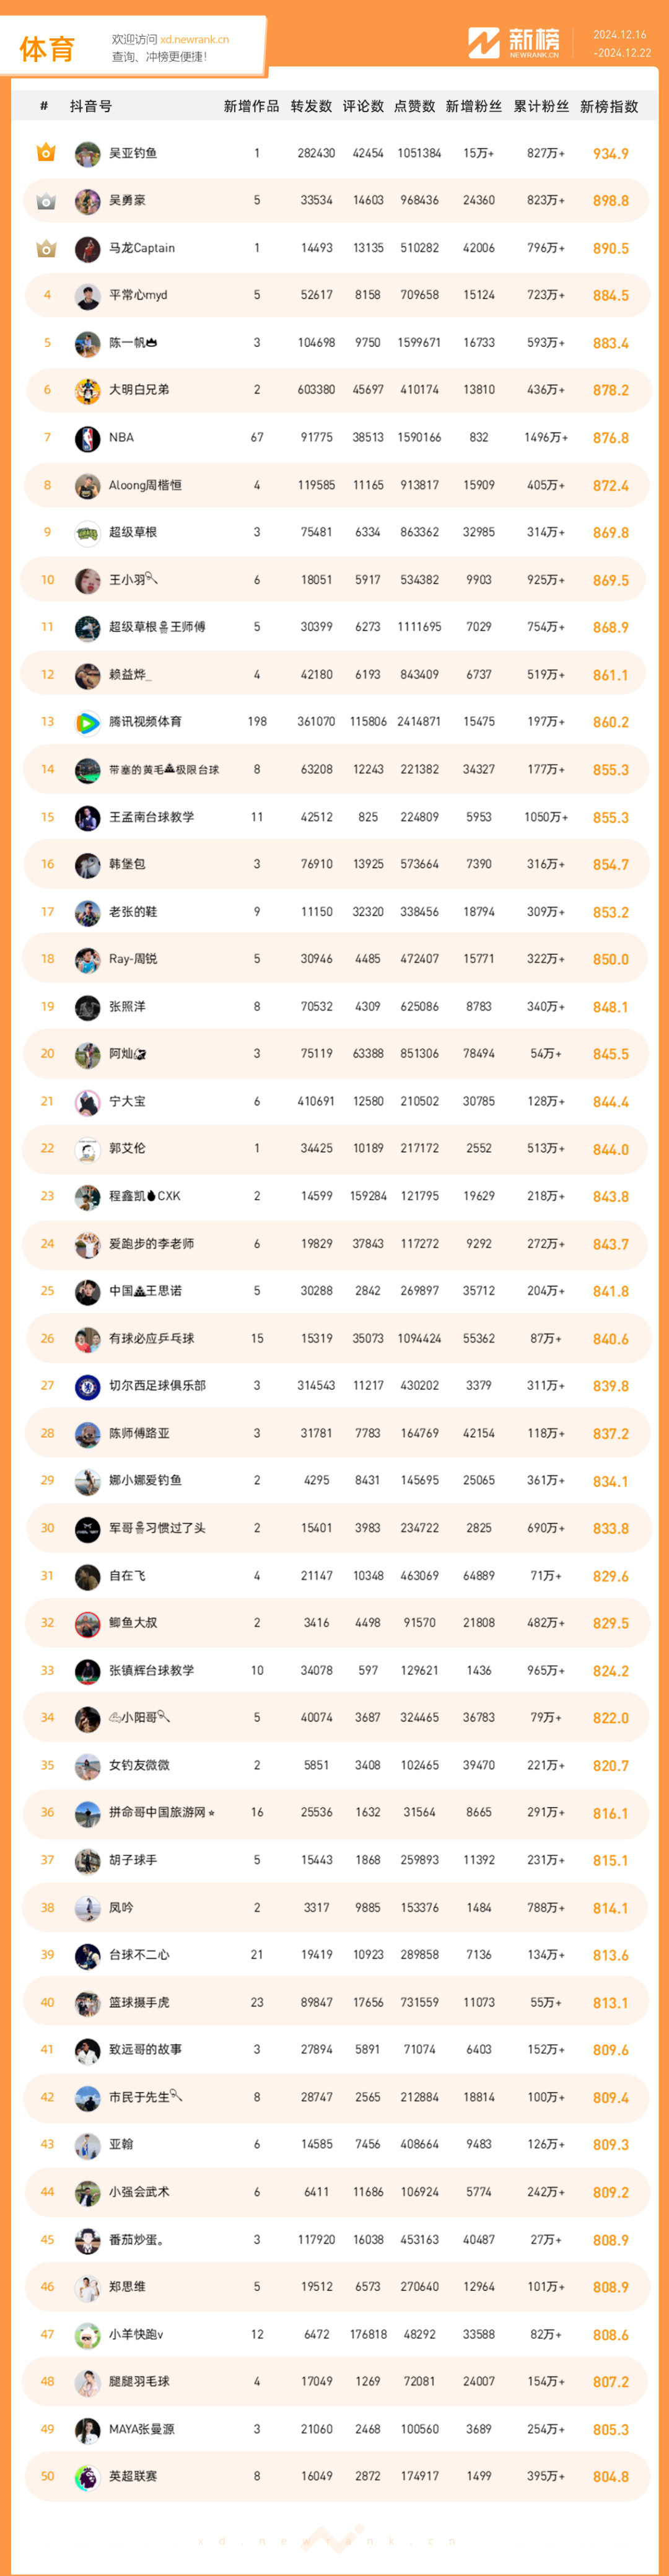This screenshot has height=2576, width=669.
Task: Click the gold crown rank-one icon
Action: coord(46,153)
